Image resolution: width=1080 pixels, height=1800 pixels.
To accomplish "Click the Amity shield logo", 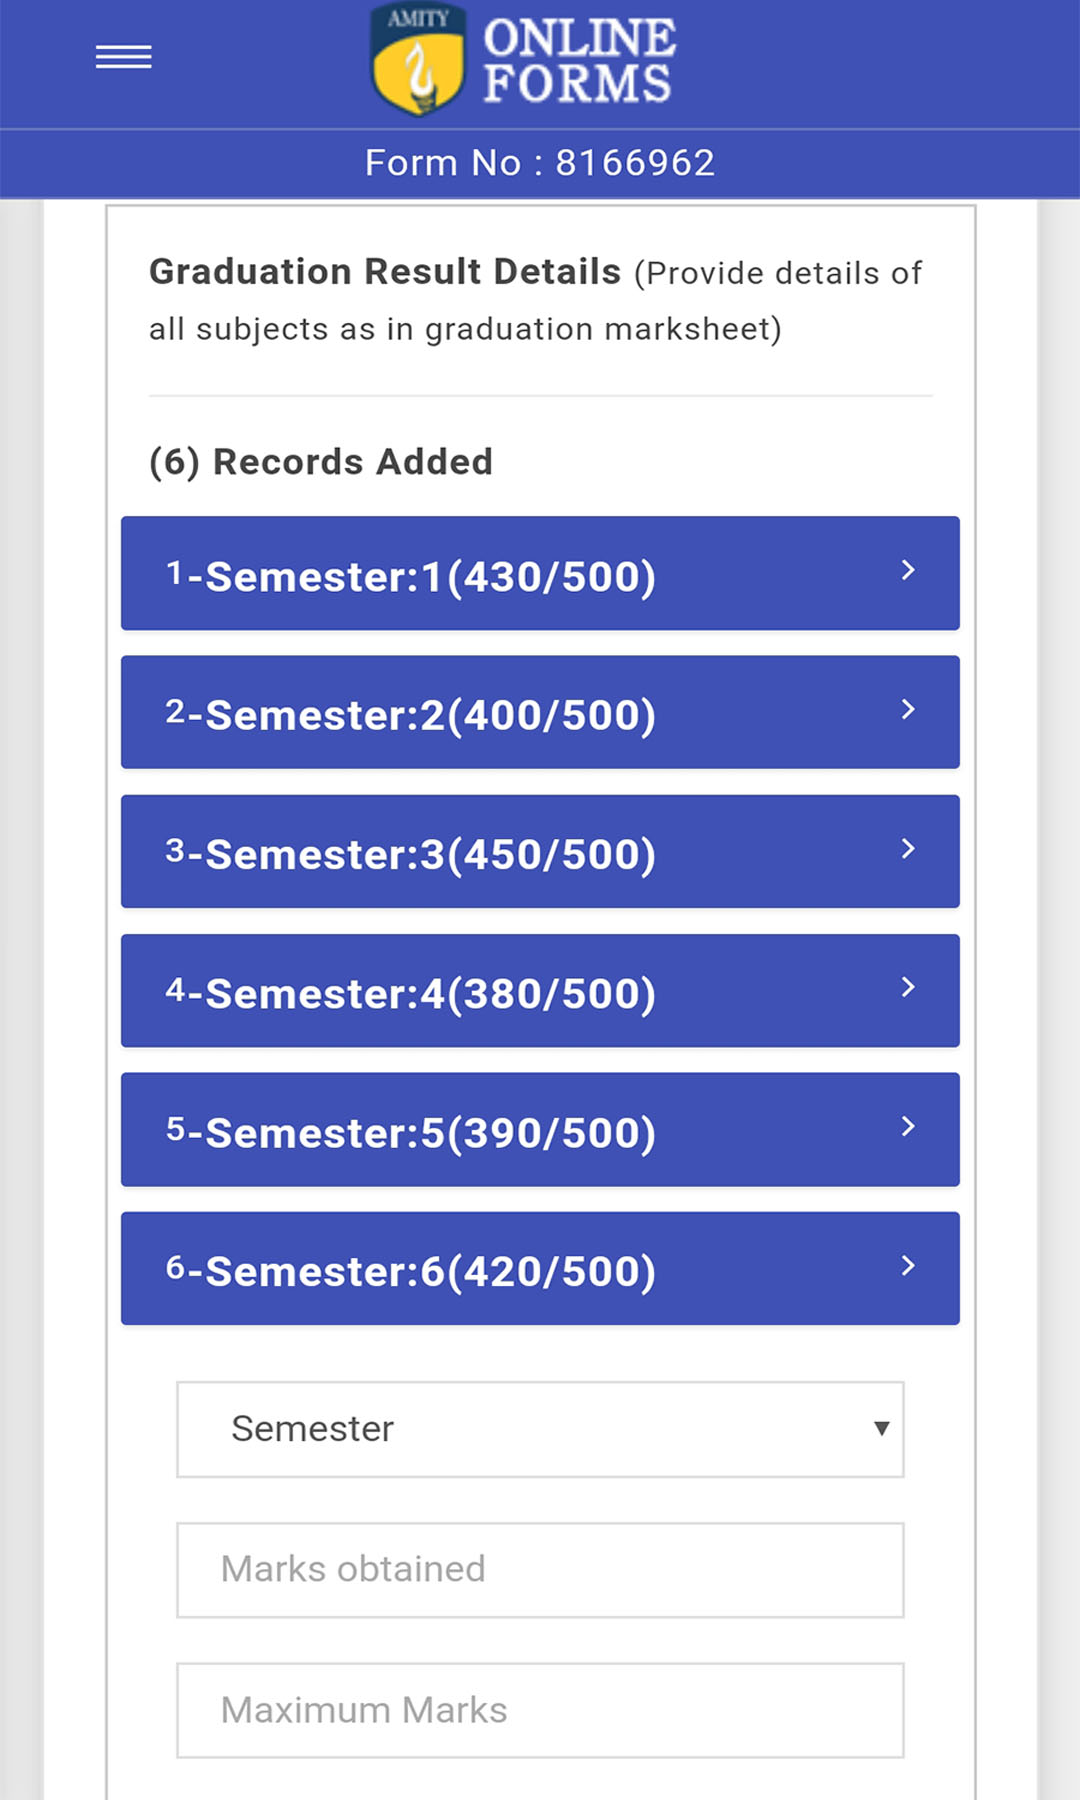I will (417, 60).
